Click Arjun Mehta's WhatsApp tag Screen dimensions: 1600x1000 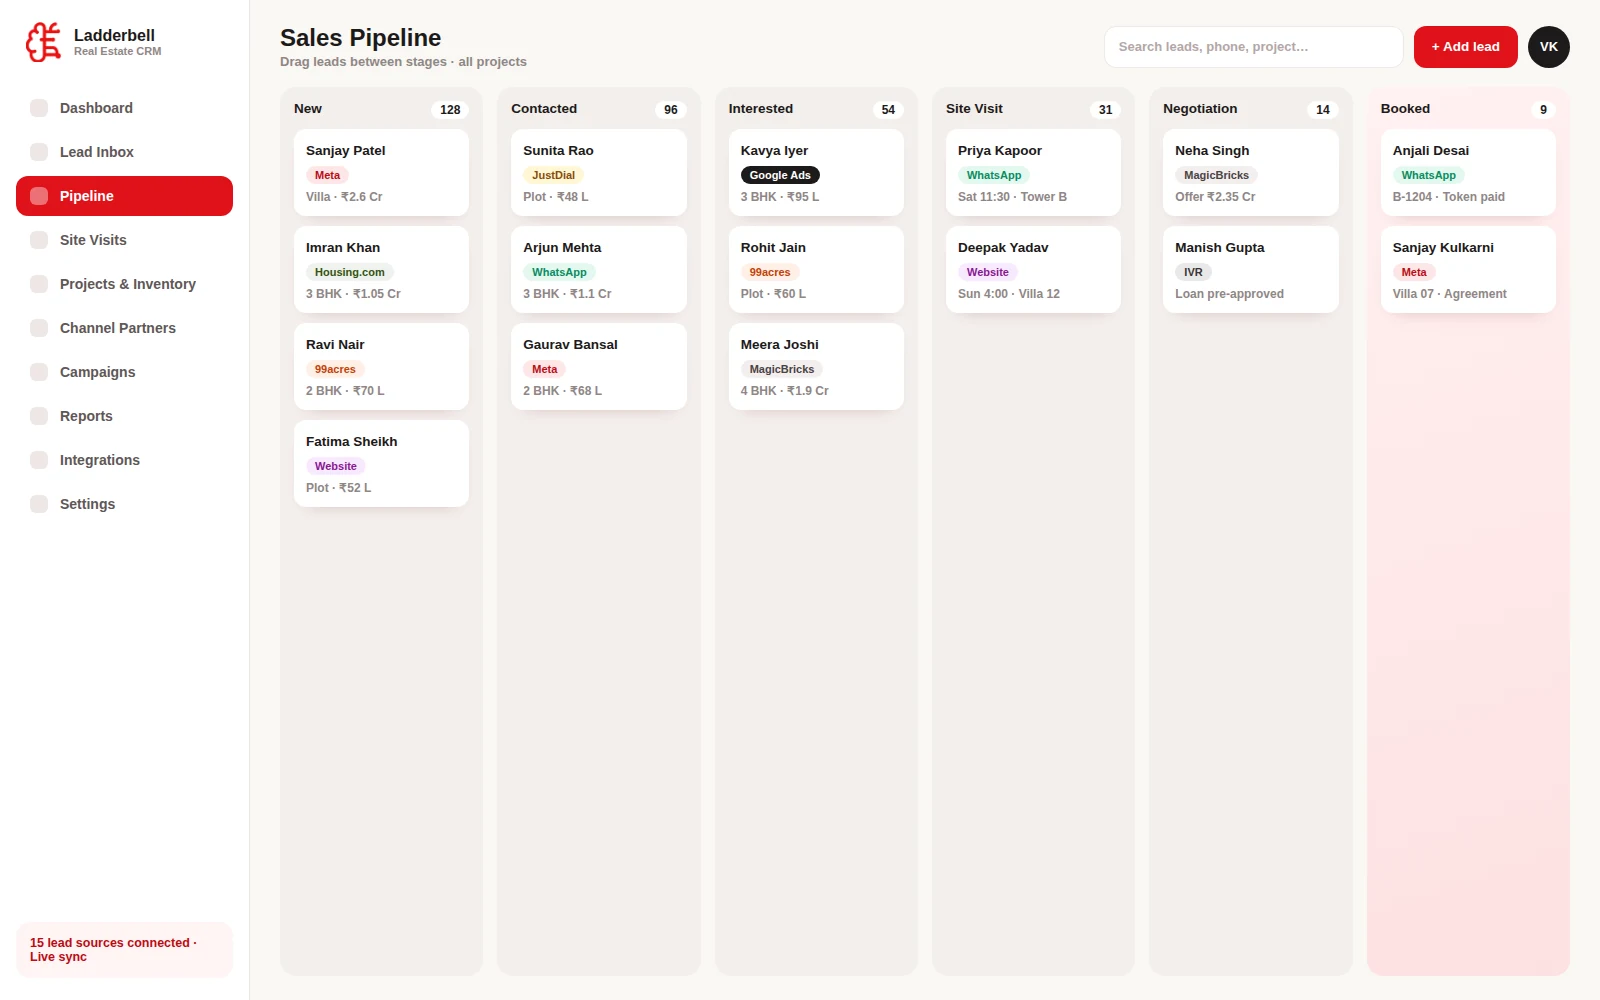click(x=559, y=272)
